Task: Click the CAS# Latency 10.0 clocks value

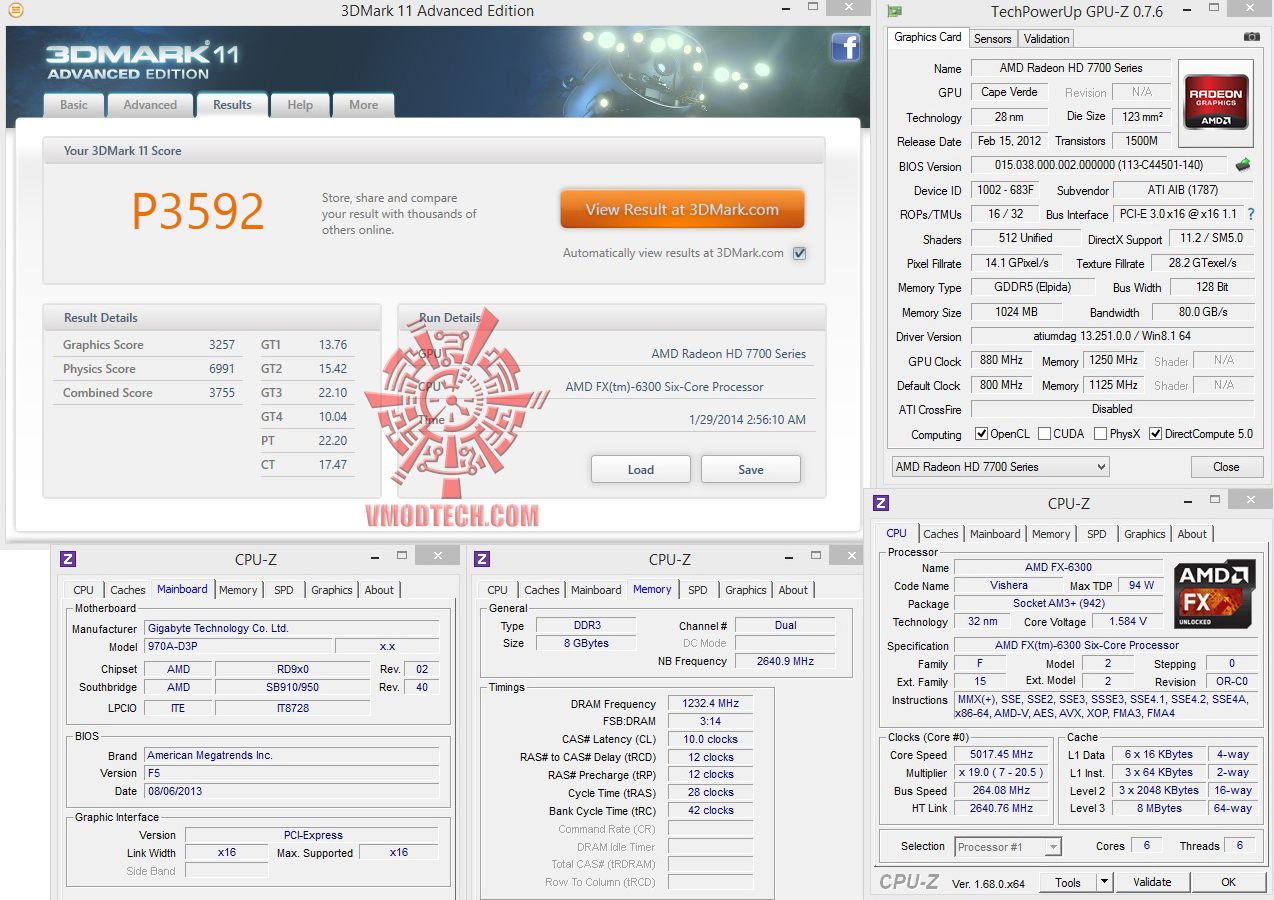Action: tap(710, 740)
